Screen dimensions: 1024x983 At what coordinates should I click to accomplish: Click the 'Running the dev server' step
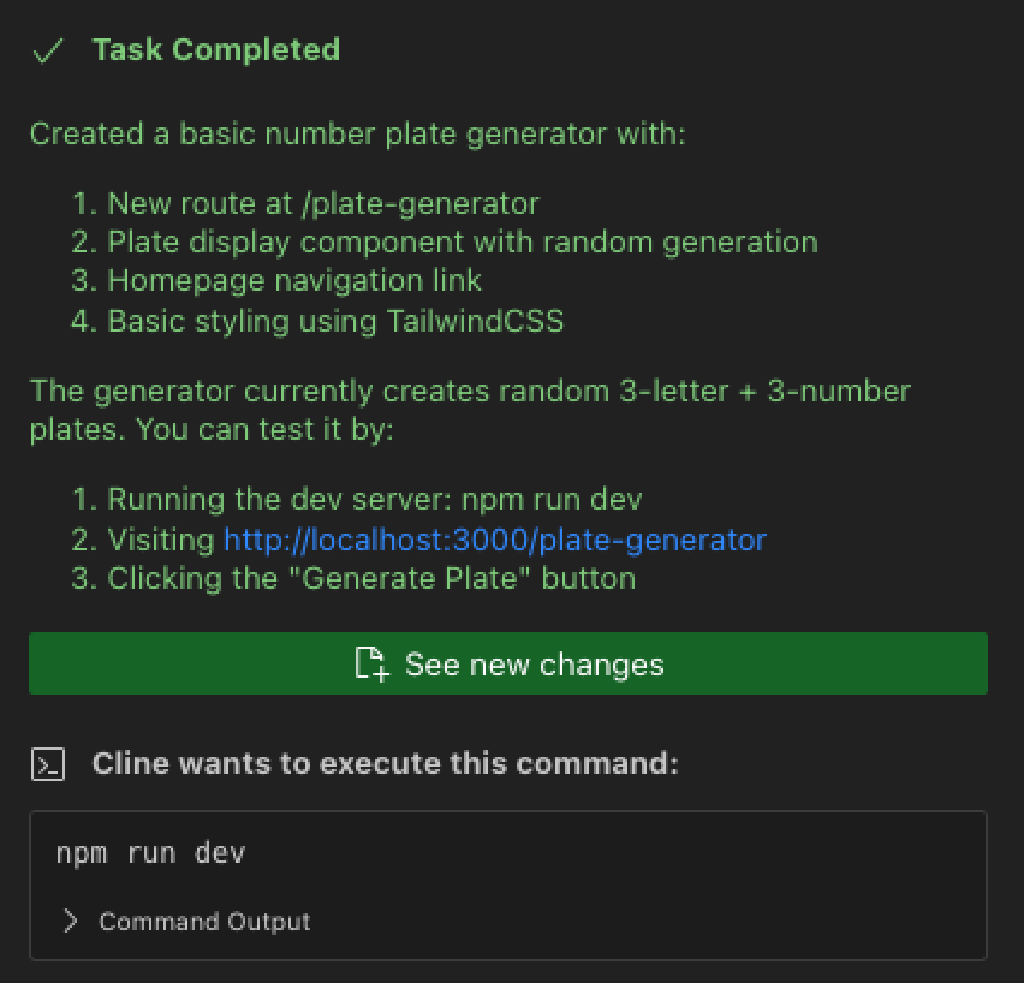click(374, 499)
